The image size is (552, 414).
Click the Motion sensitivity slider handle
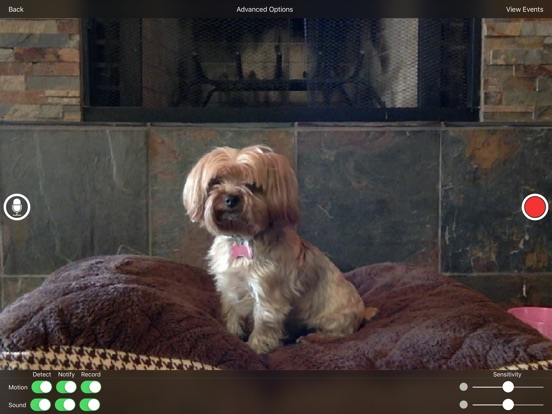(x=508, y=387)
